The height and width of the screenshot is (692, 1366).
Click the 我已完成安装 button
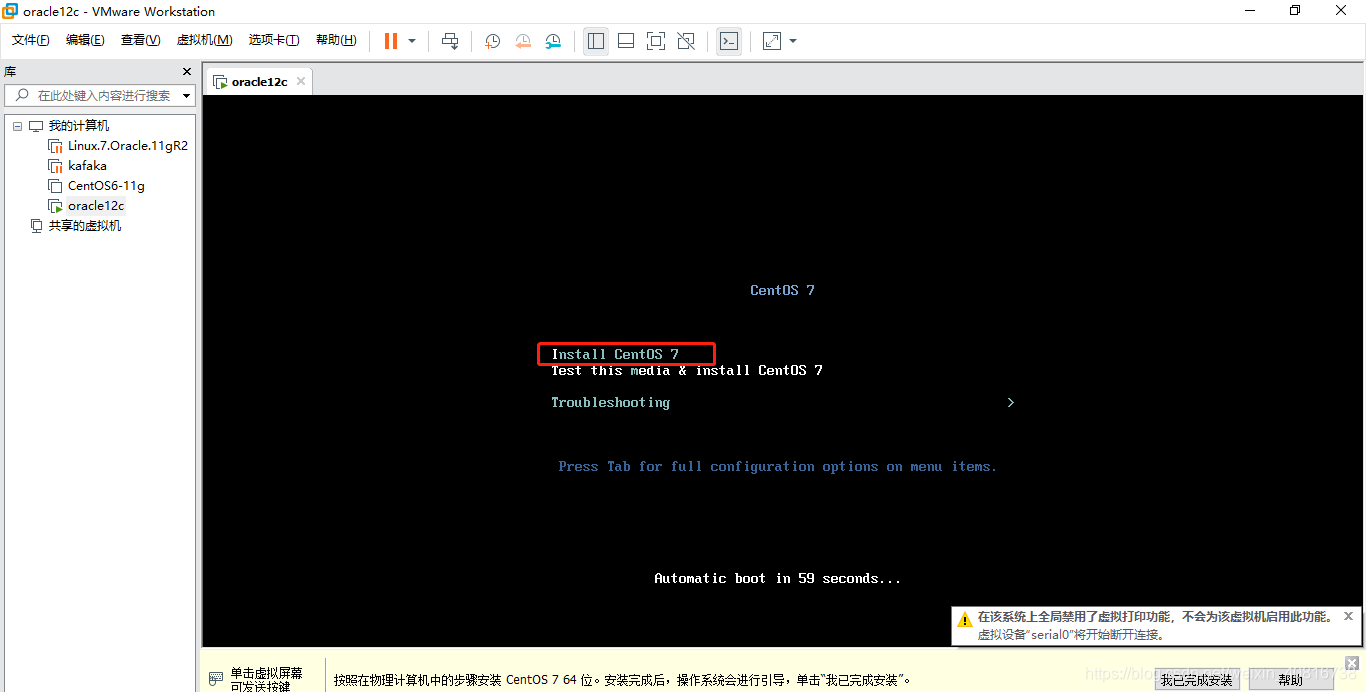pos(1197,680)
